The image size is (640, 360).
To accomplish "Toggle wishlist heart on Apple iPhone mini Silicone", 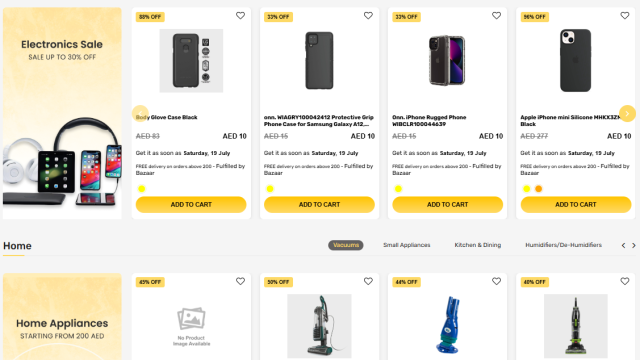I will (x=624, y=16).
